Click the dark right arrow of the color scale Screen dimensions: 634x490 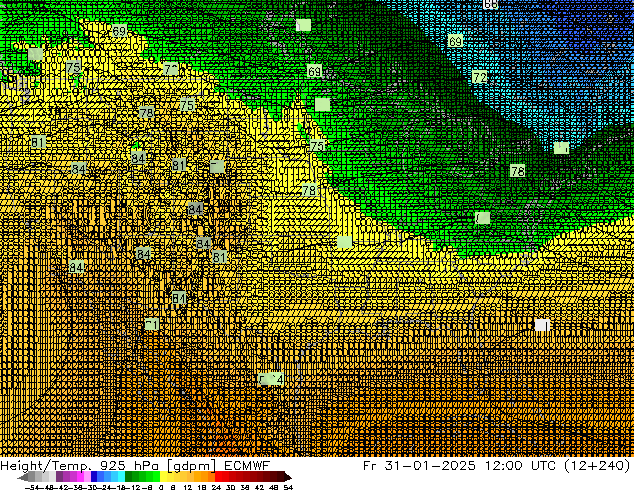[288, 477]
